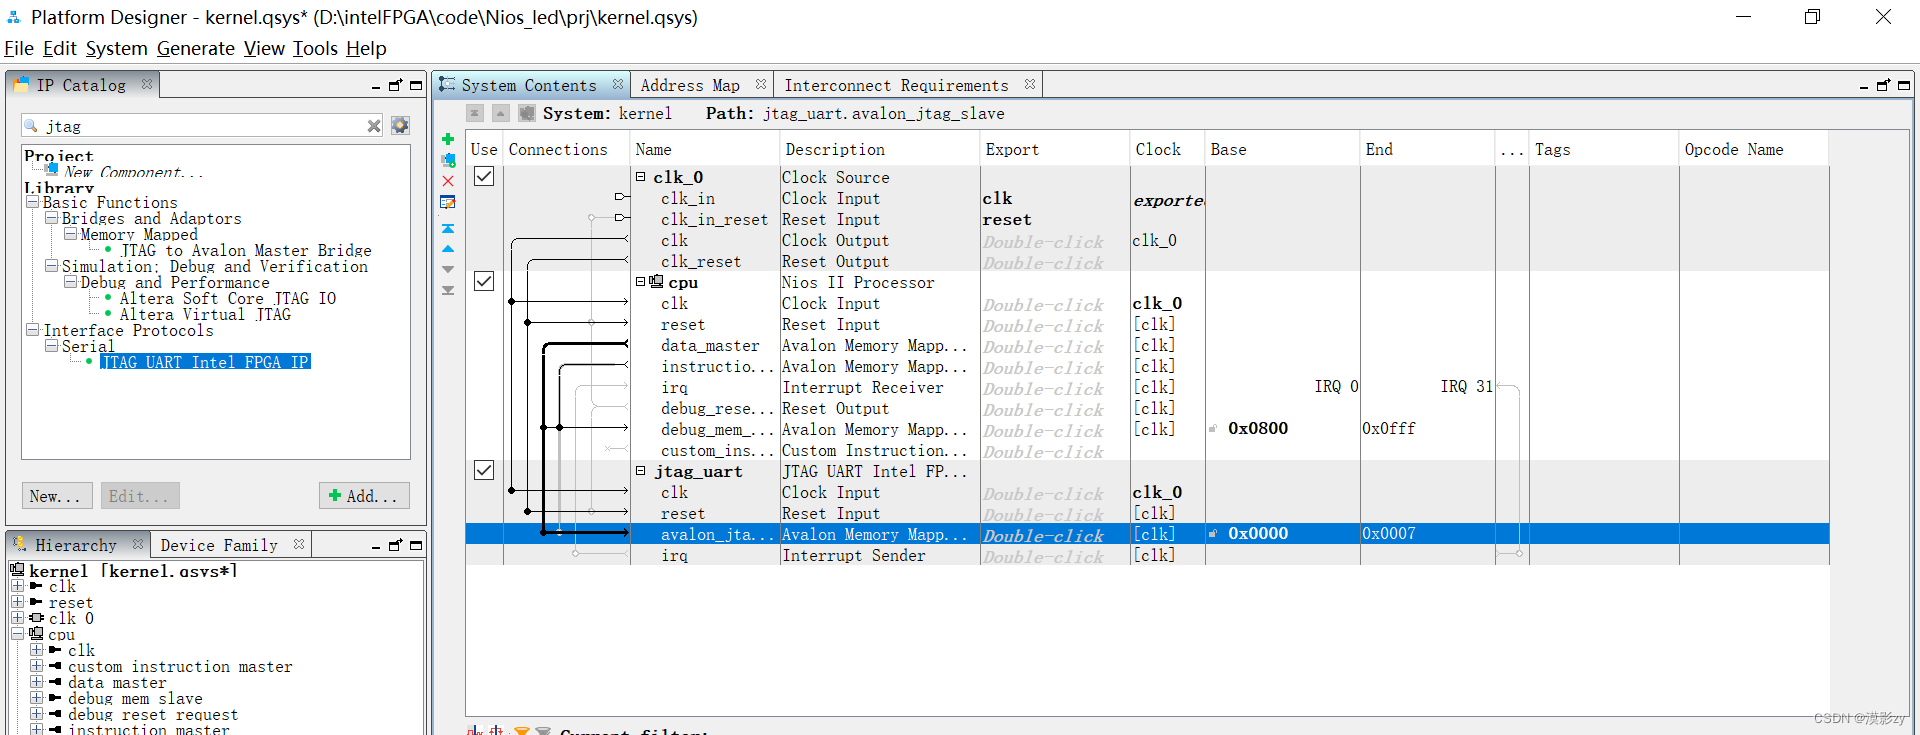Screen dimensions: 1920x735
Task: Switch to the Interconnect Requirements tab
Action: (896, 85)
